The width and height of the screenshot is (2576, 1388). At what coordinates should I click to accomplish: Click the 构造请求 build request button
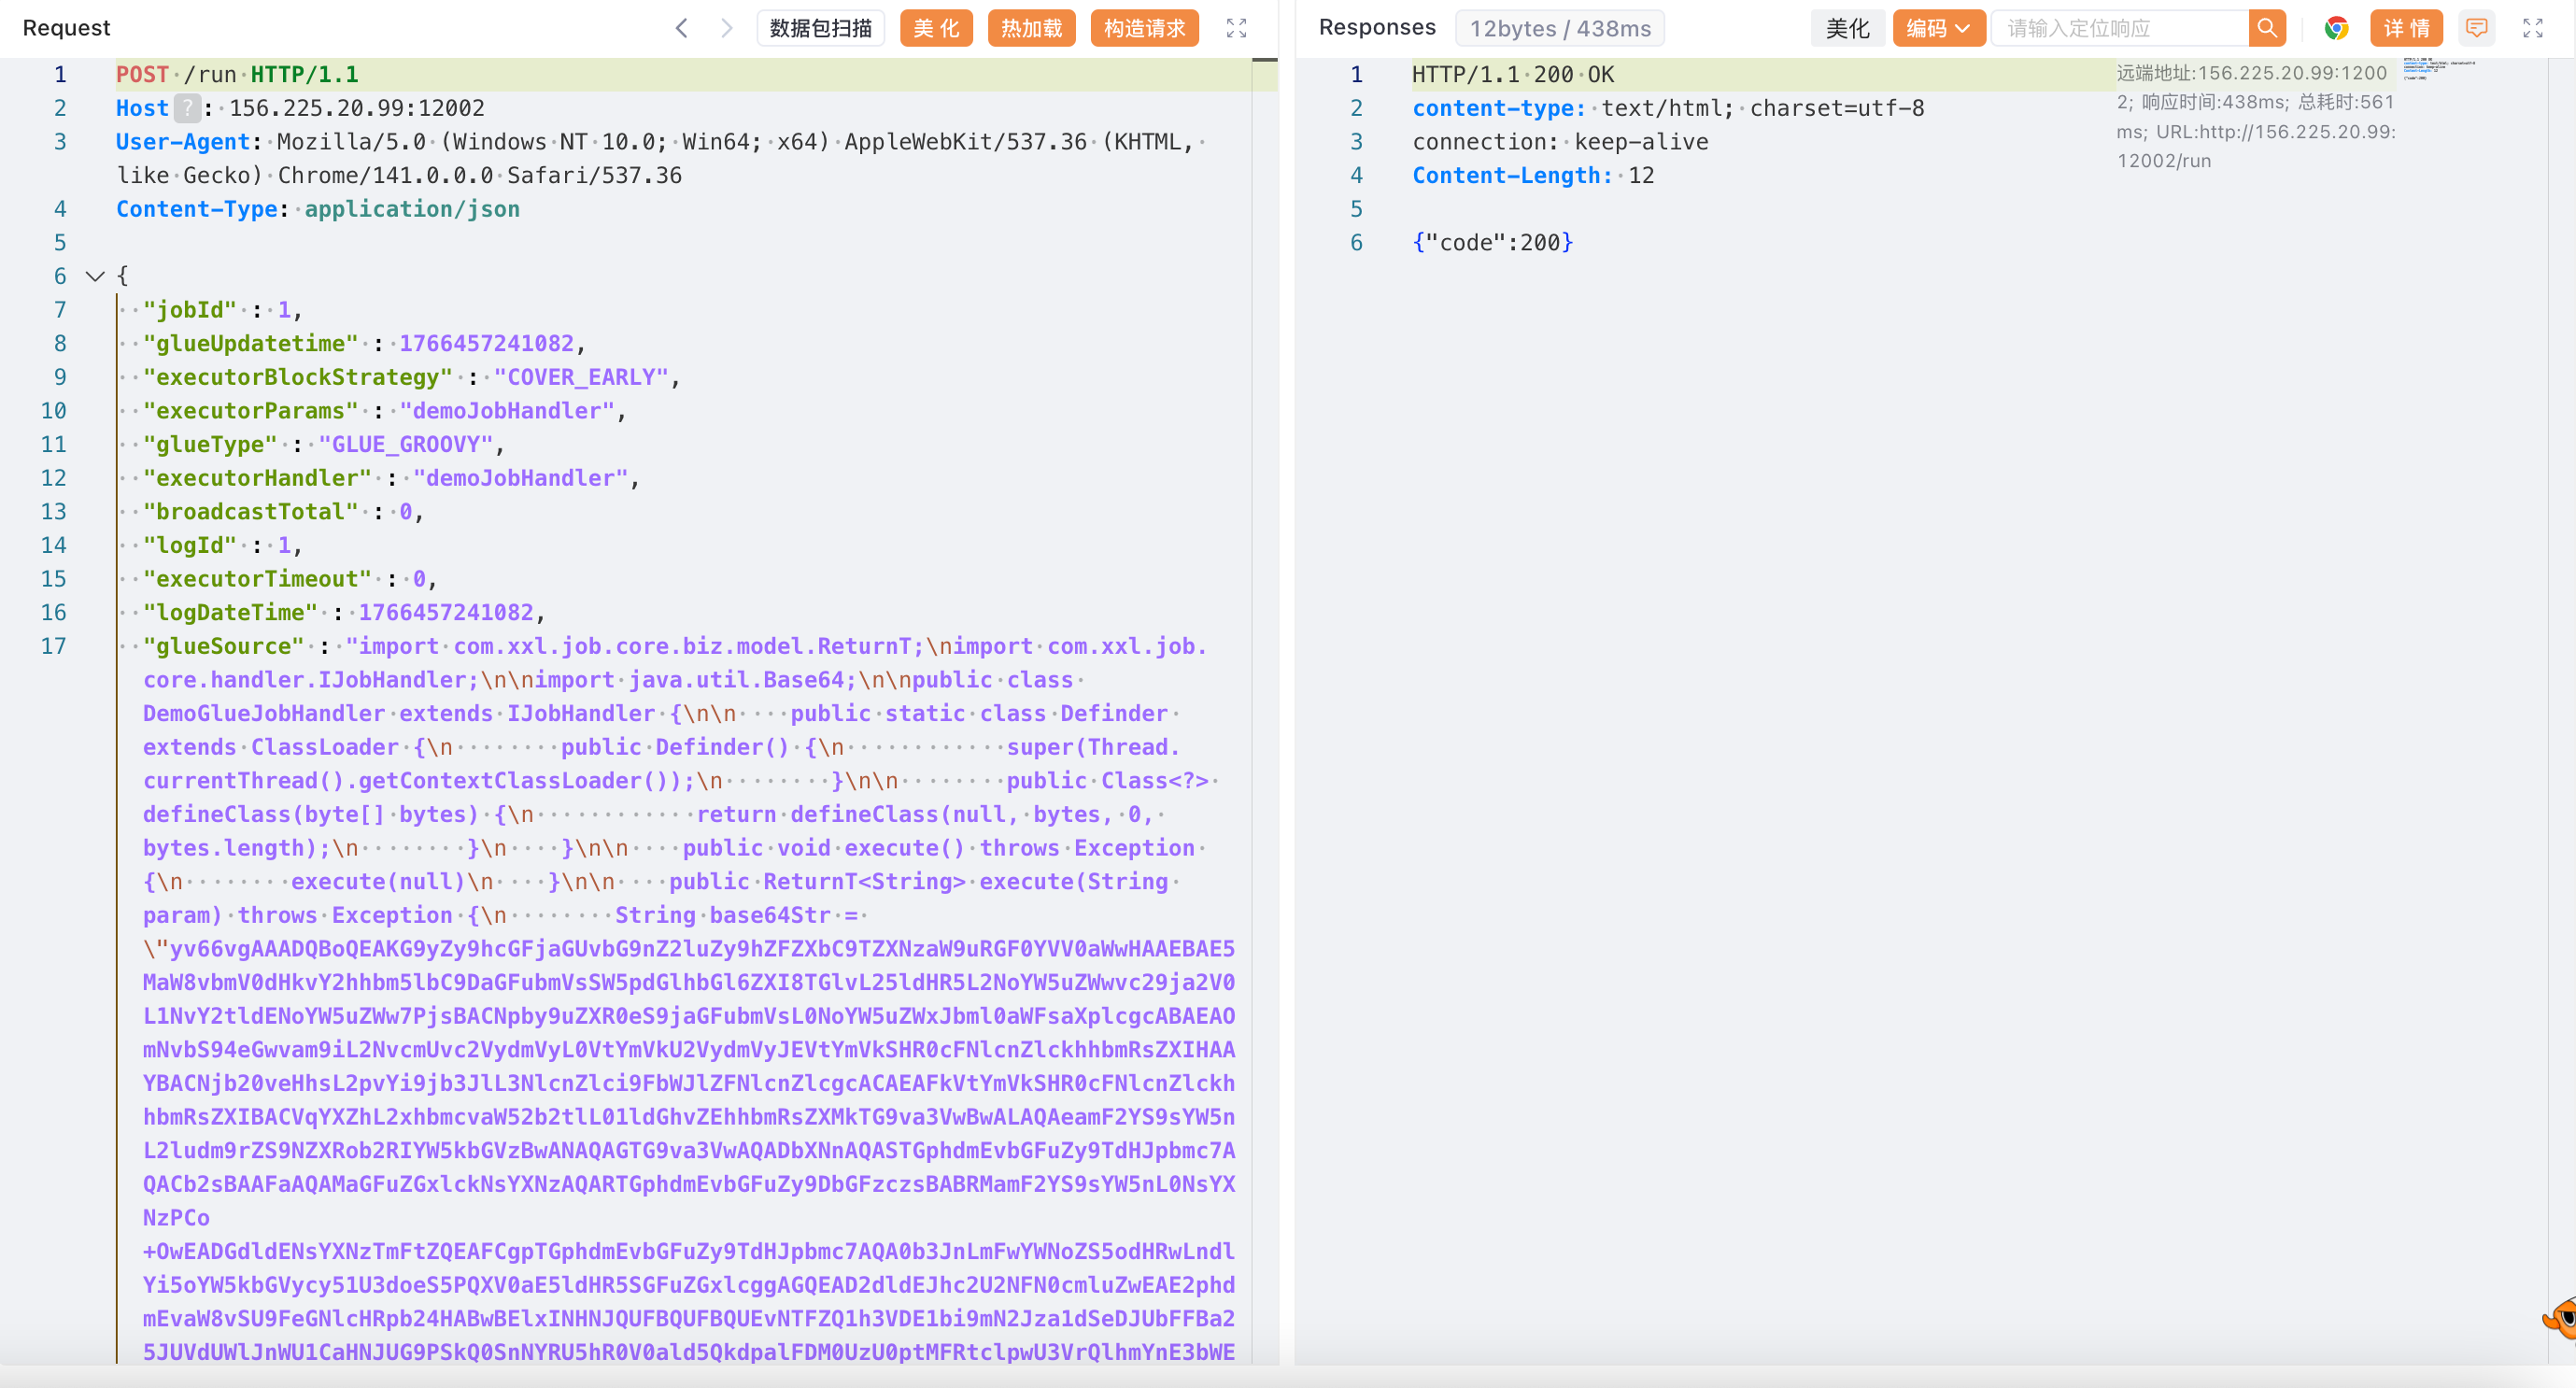tap(1144, 28)
